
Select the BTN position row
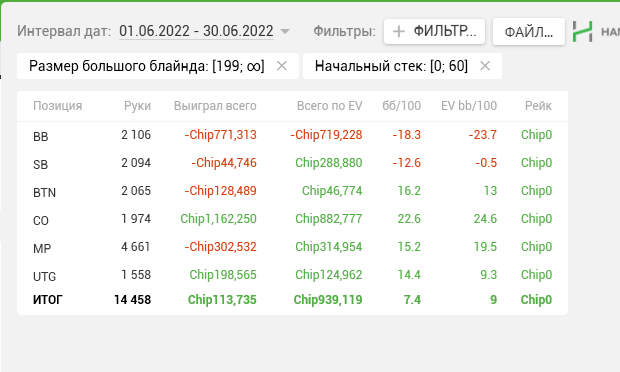pos(292,191)
